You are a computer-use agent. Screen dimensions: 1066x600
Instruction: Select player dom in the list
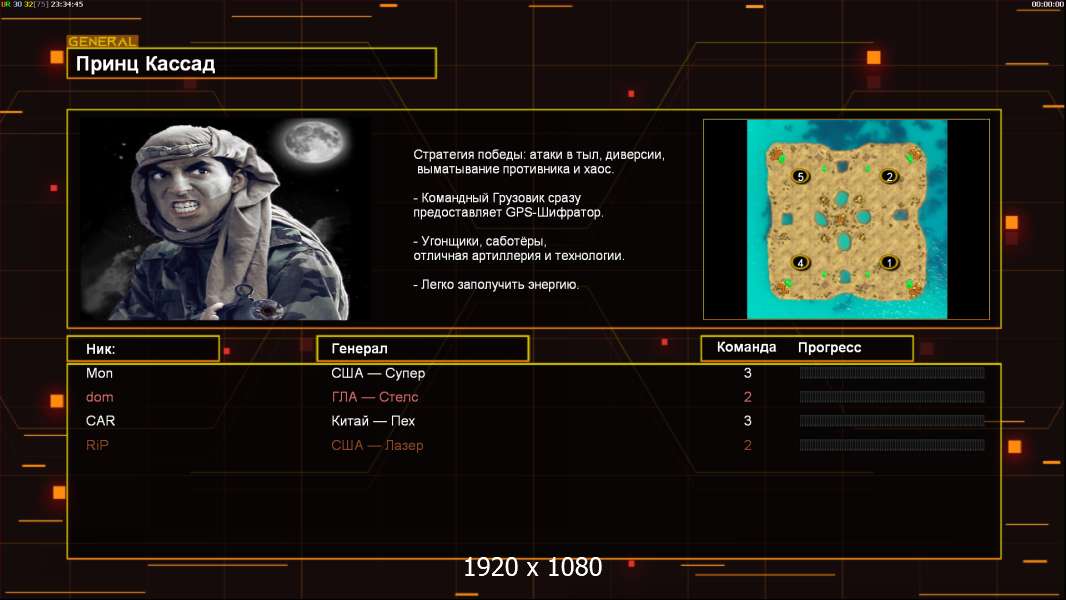click(99, 397)
